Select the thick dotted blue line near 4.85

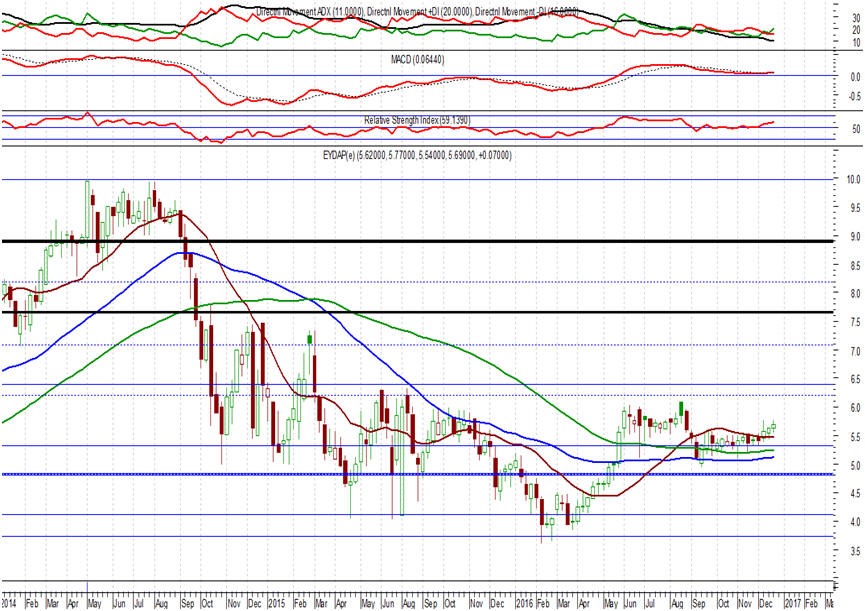point(417,474)
